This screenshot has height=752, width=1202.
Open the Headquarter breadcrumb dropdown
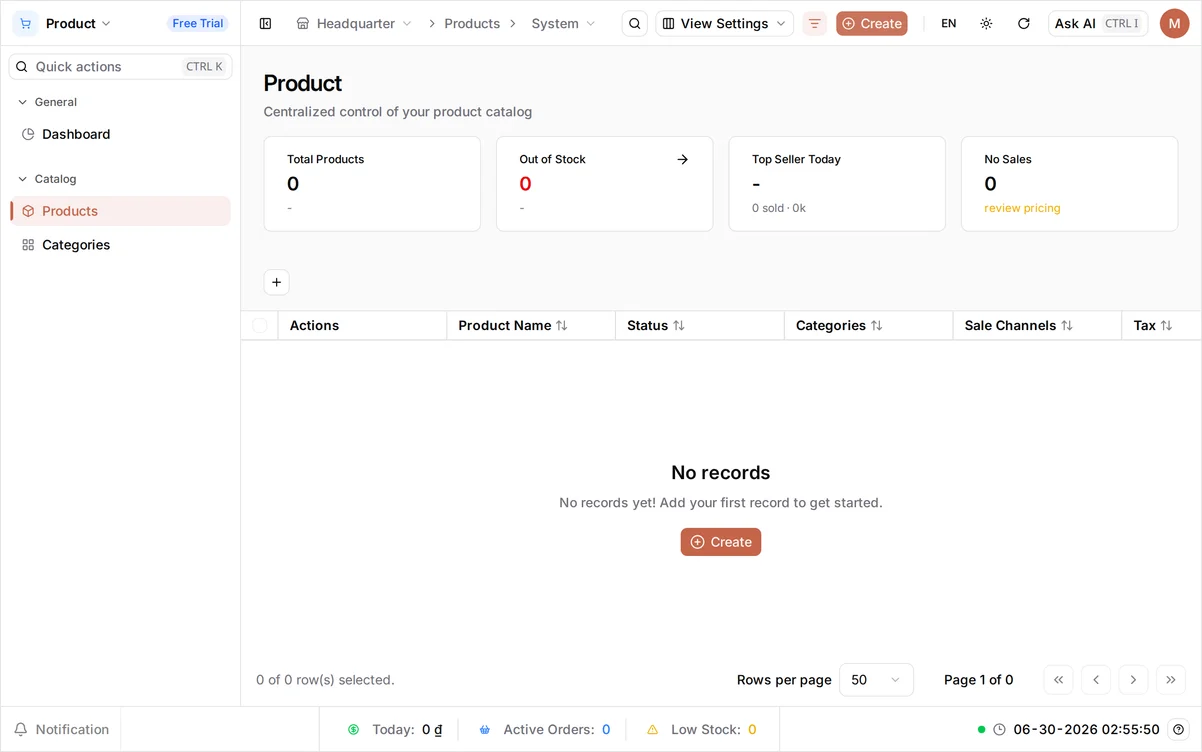355,23
